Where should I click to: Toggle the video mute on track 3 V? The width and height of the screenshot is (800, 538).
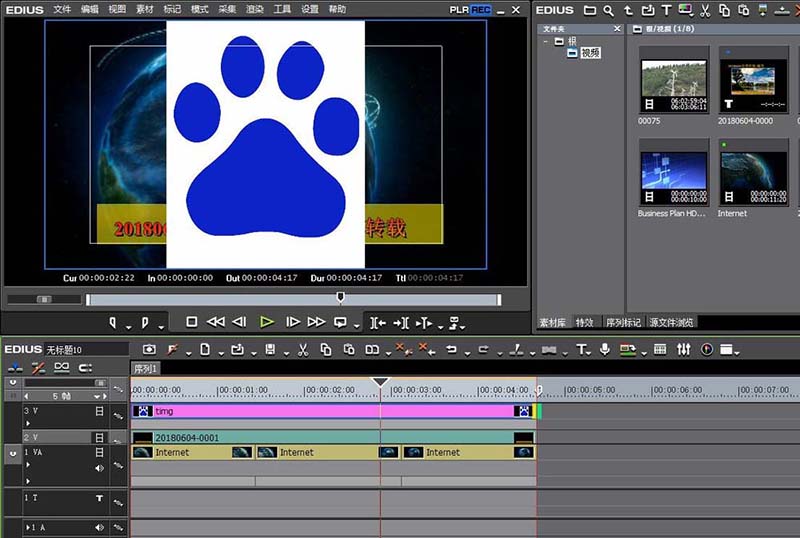[99, 411]
